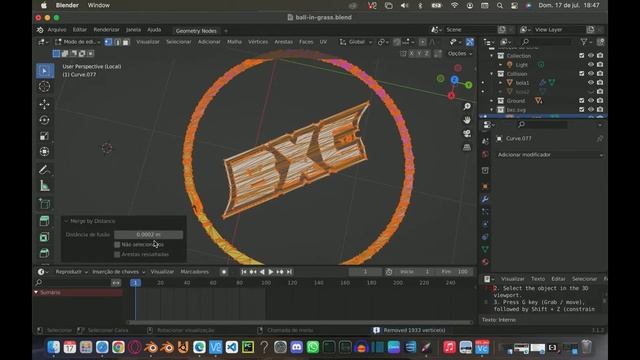Open the Inserção de chaves dropdown
This screenshot has width=640, height=360.
point(118,272)
